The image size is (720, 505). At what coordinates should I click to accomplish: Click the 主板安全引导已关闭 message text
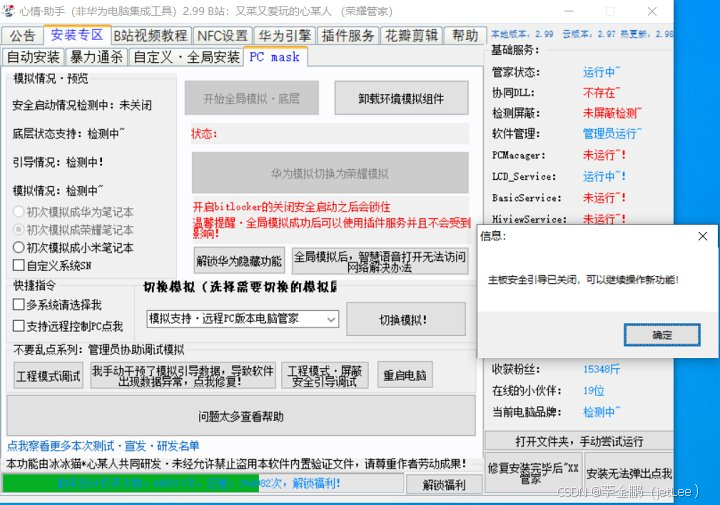pyautogui.click(x=583, y=280)
